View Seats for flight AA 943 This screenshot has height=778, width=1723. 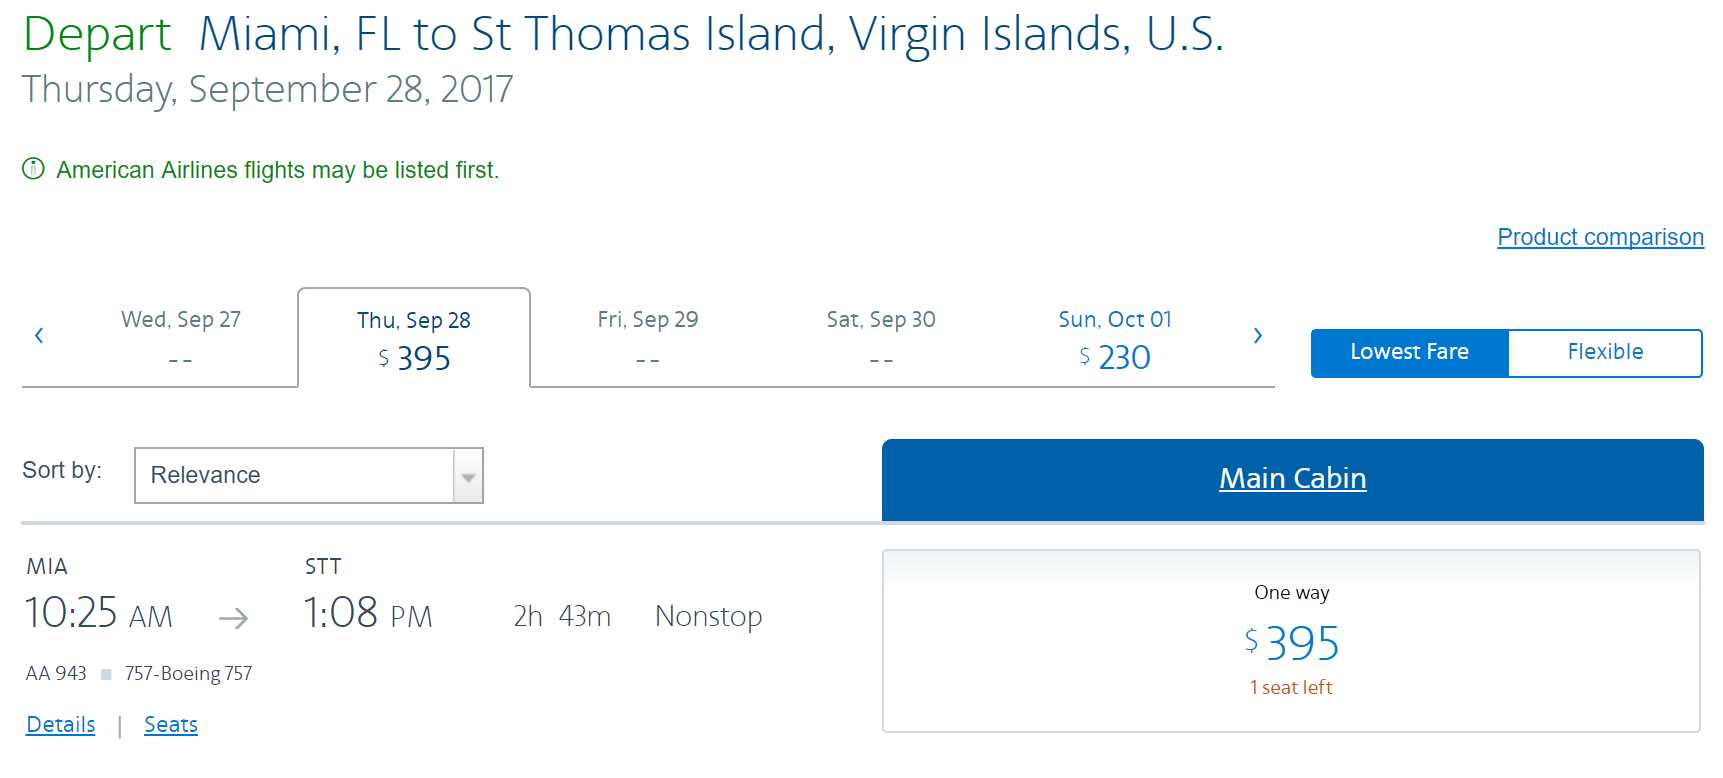point(171,724)
